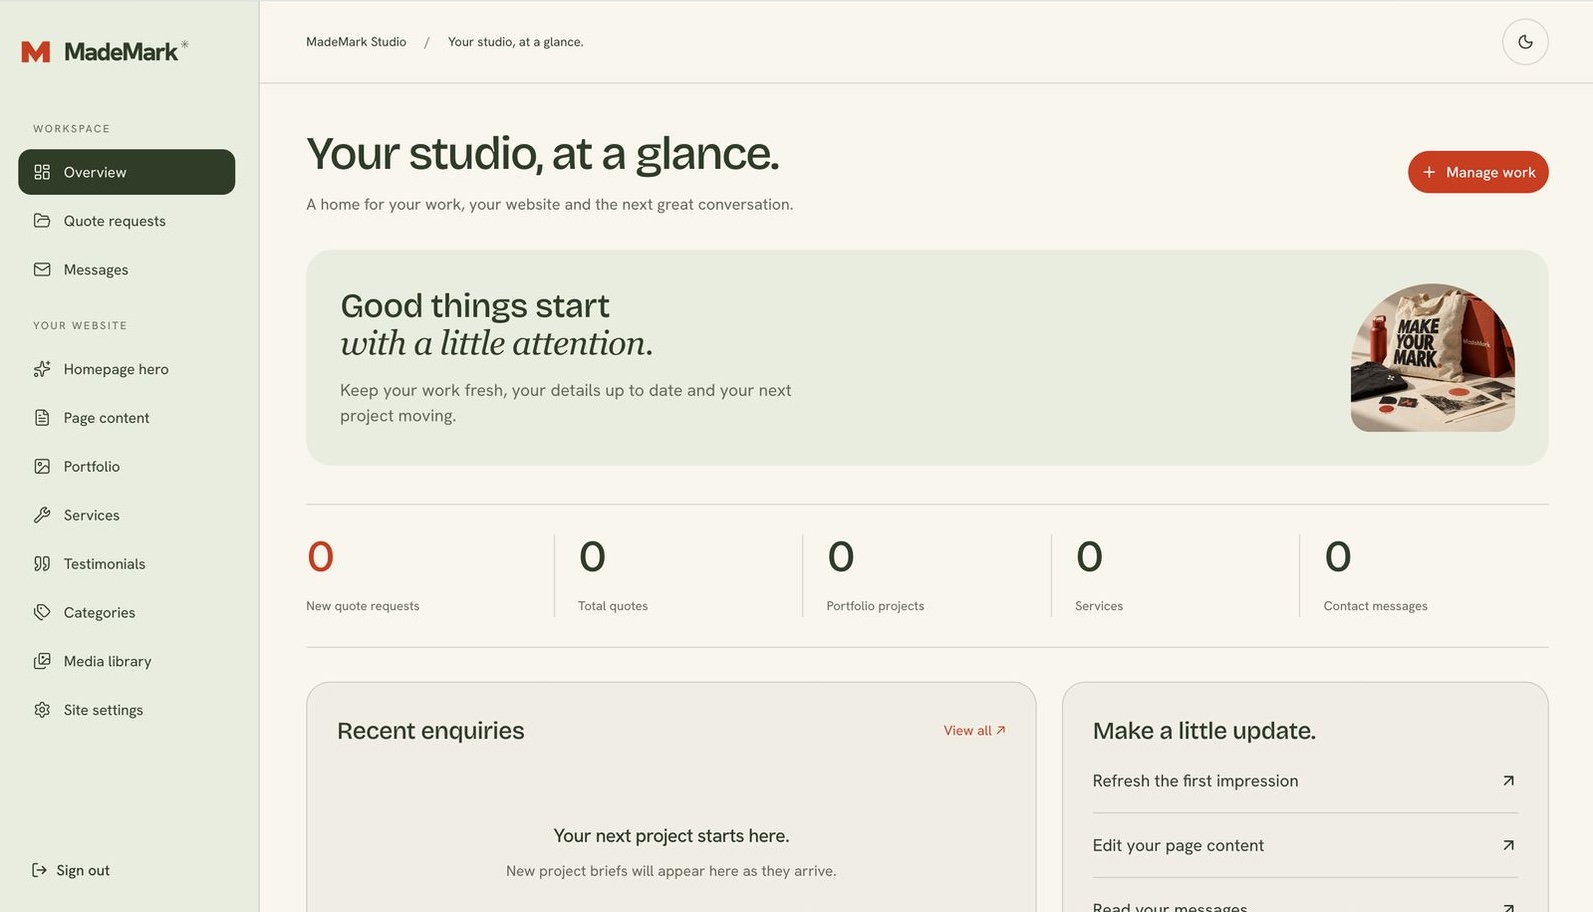Screen dimensions: 1593x912
Task: Open the Media library page
Action: point(127,661)
